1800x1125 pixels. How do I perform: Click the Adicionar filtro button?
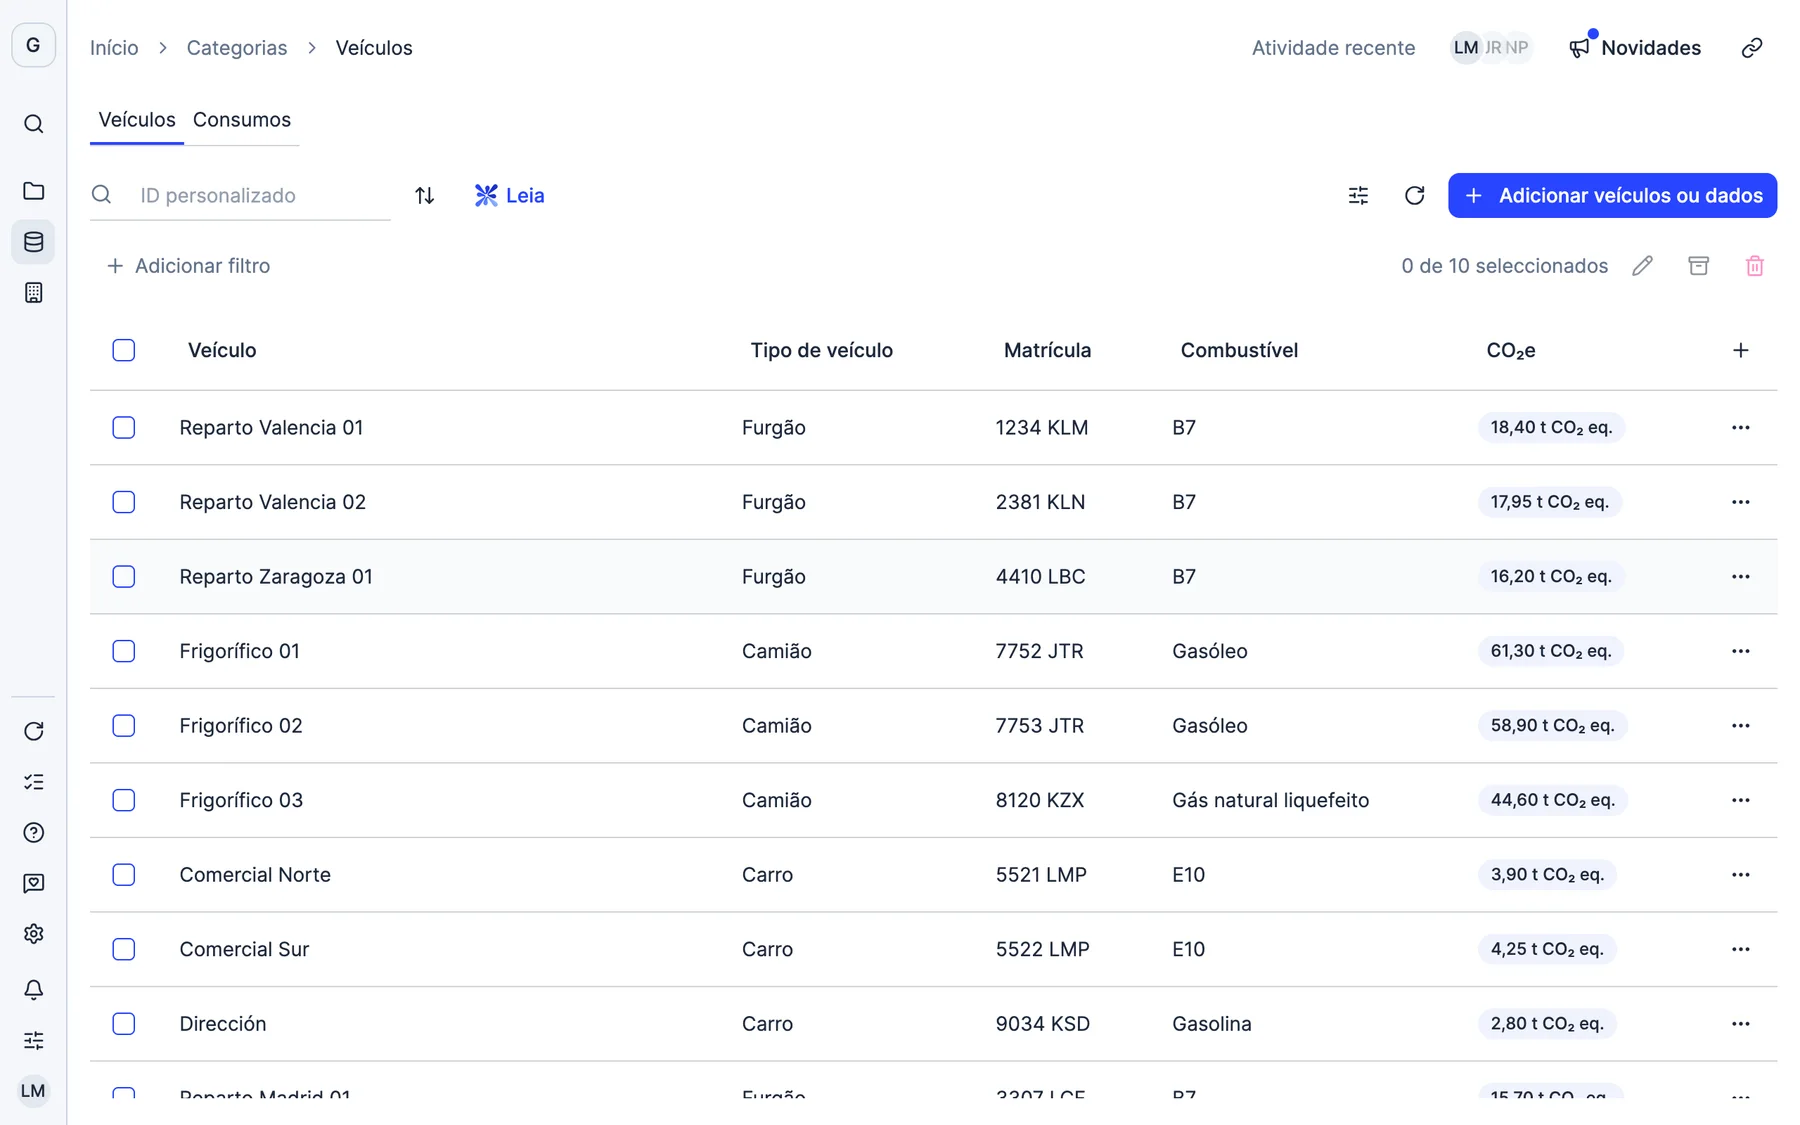tap(188, 266)
